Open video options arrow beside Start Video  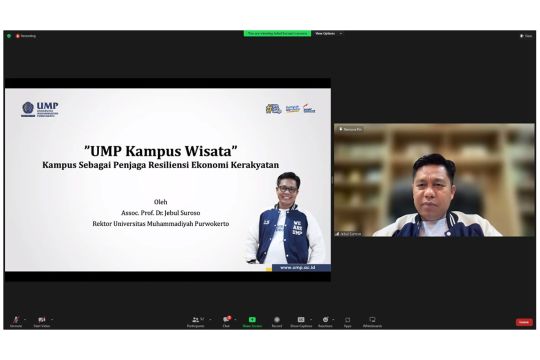click(52, 319)
